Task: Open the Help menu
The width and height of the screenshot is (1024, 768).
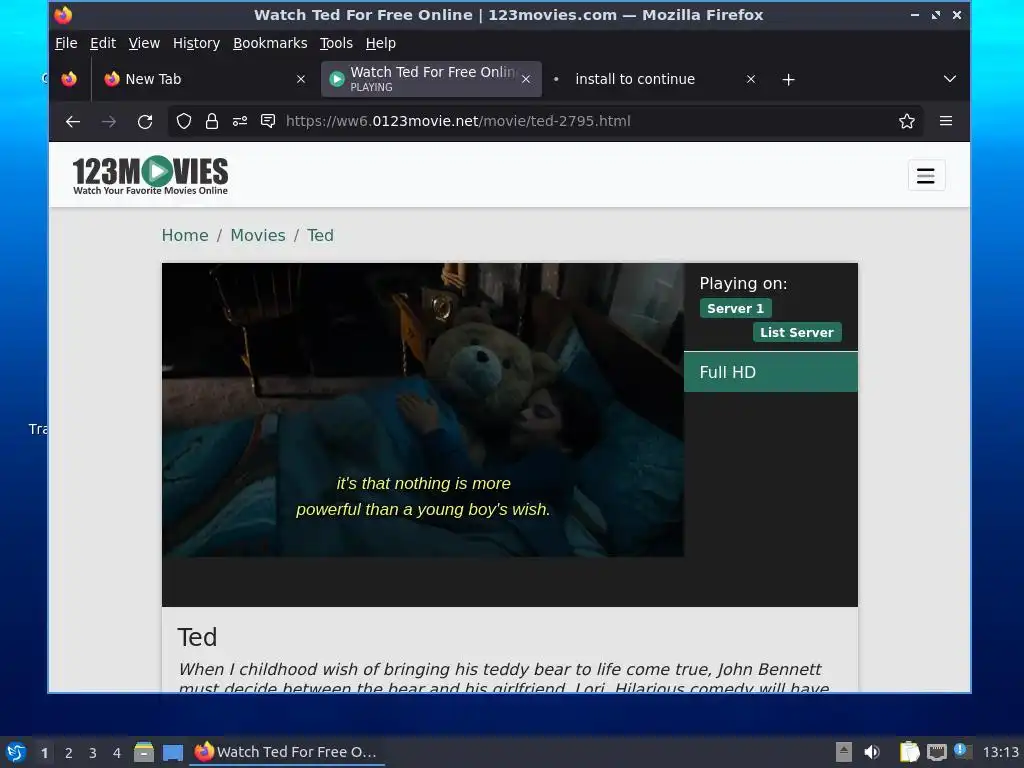Action: click(380, 43)
